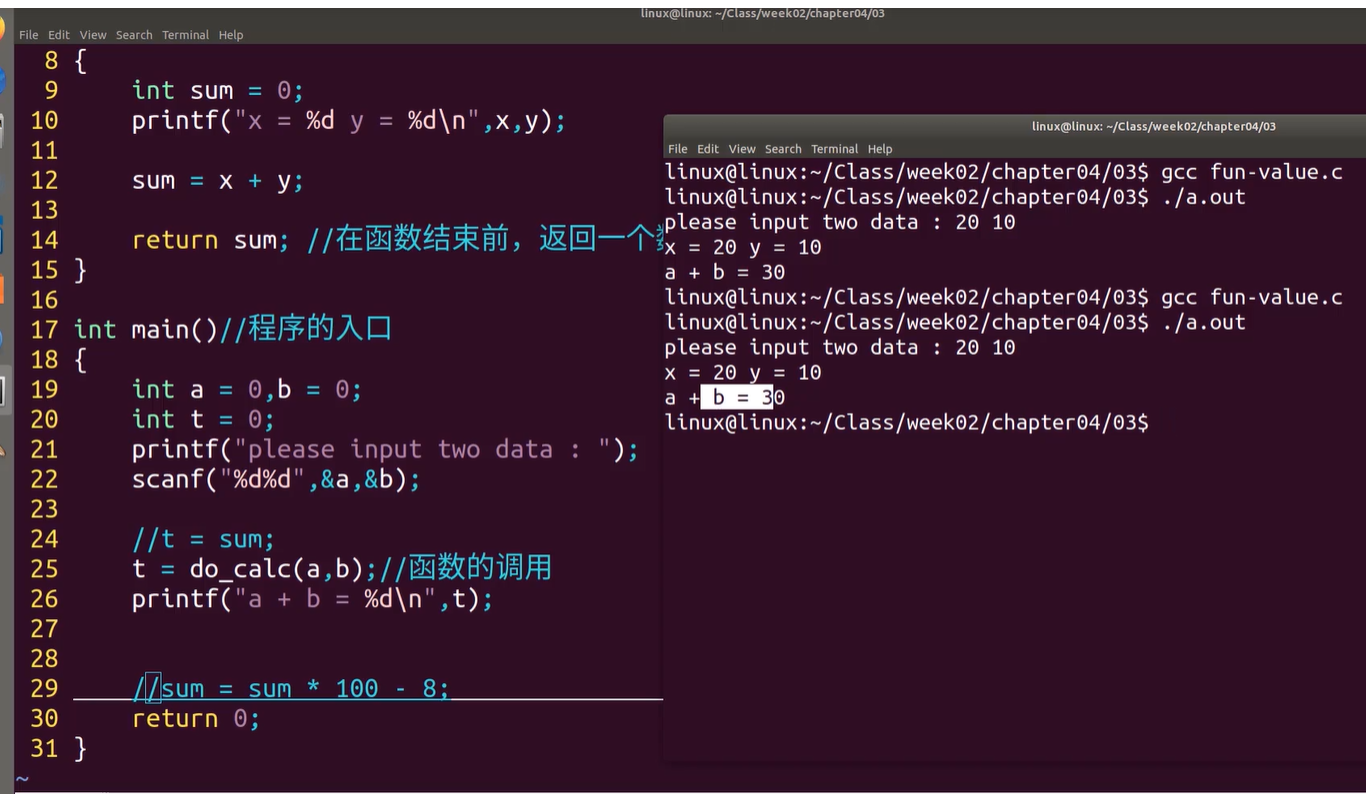
Task: Click the scanf("%d%d",&a,&b) line
Action: coord(276,479)
